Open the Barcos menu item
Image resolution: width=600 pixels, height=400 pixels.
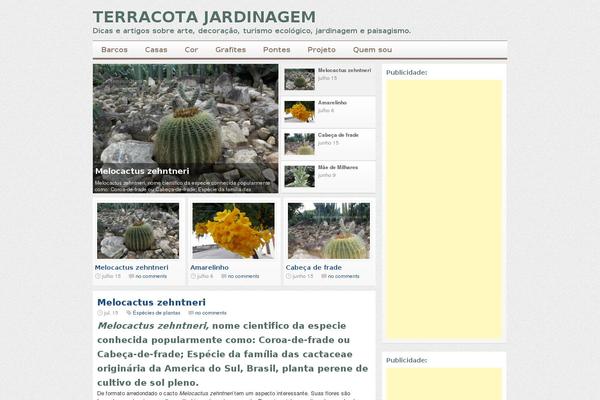114,50
